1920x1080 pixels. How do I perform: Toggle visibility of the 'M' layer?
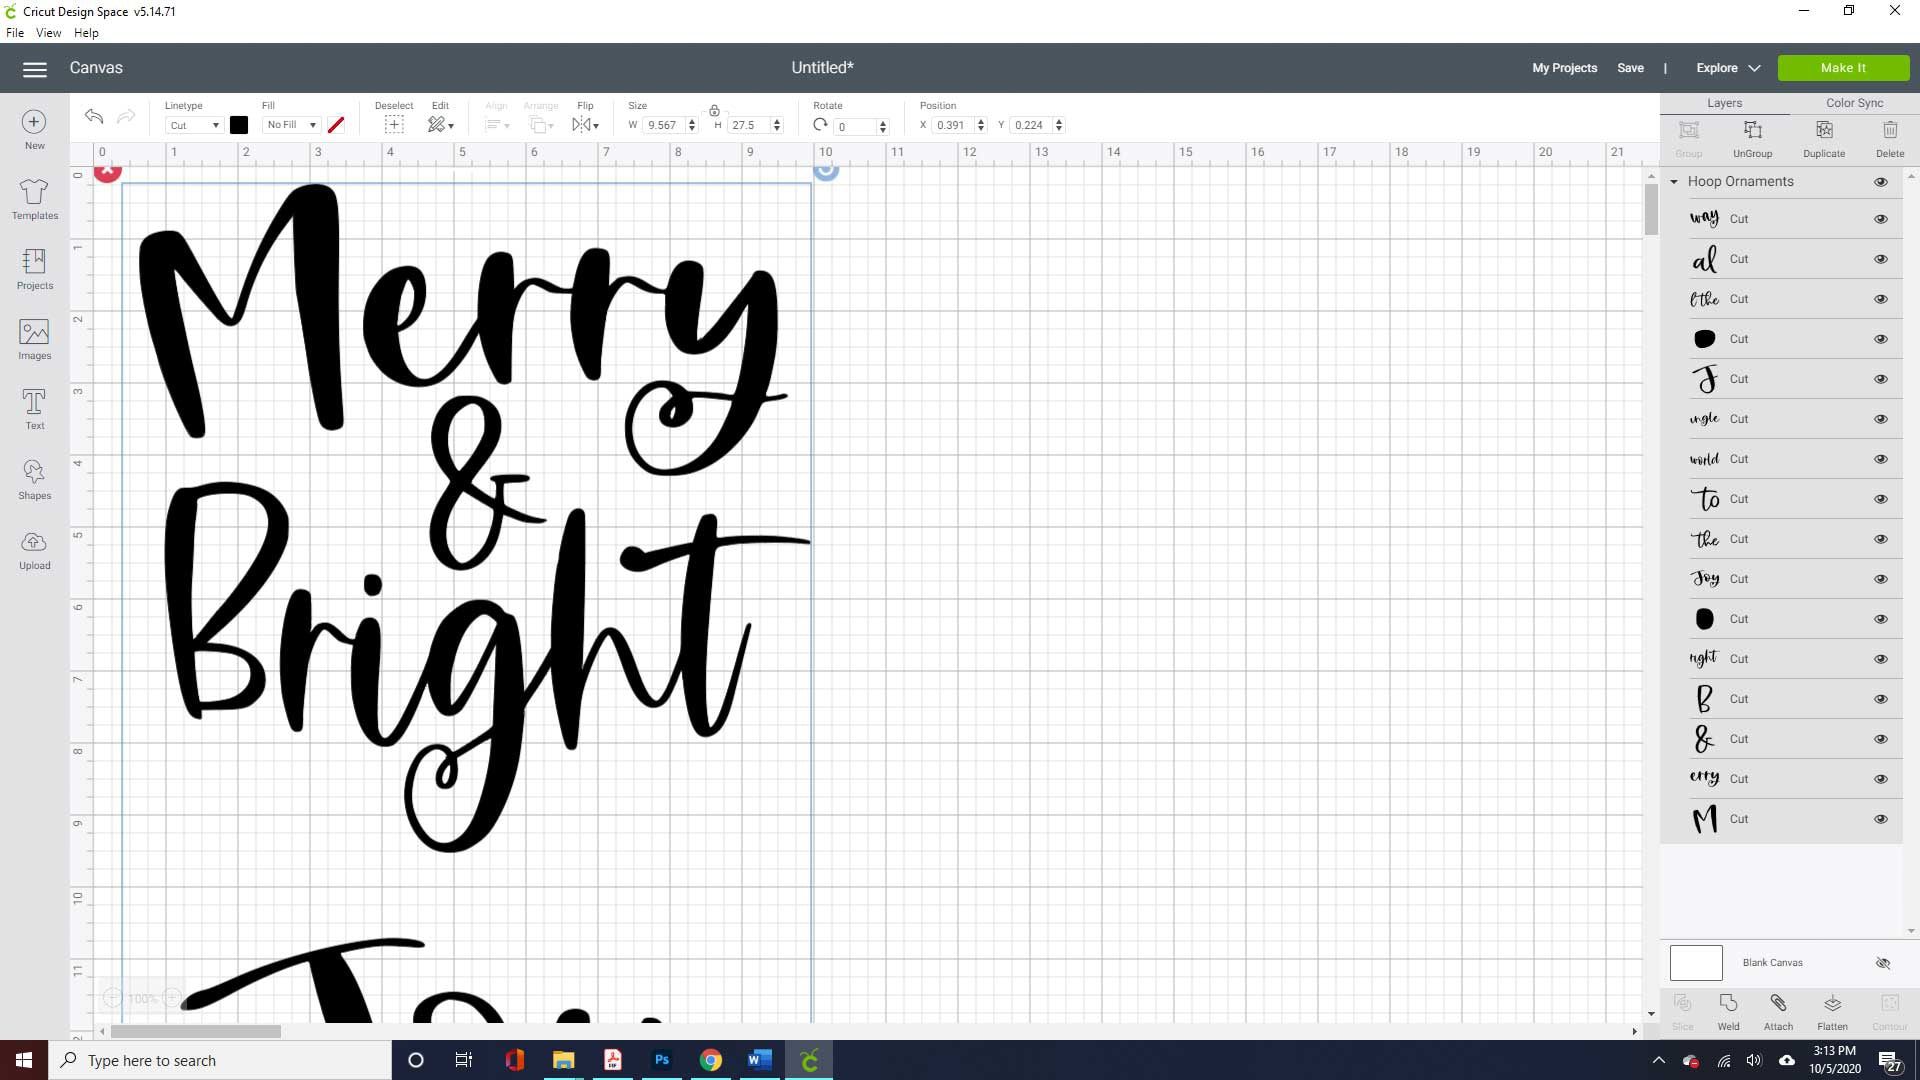click(x=1881, y=819)
